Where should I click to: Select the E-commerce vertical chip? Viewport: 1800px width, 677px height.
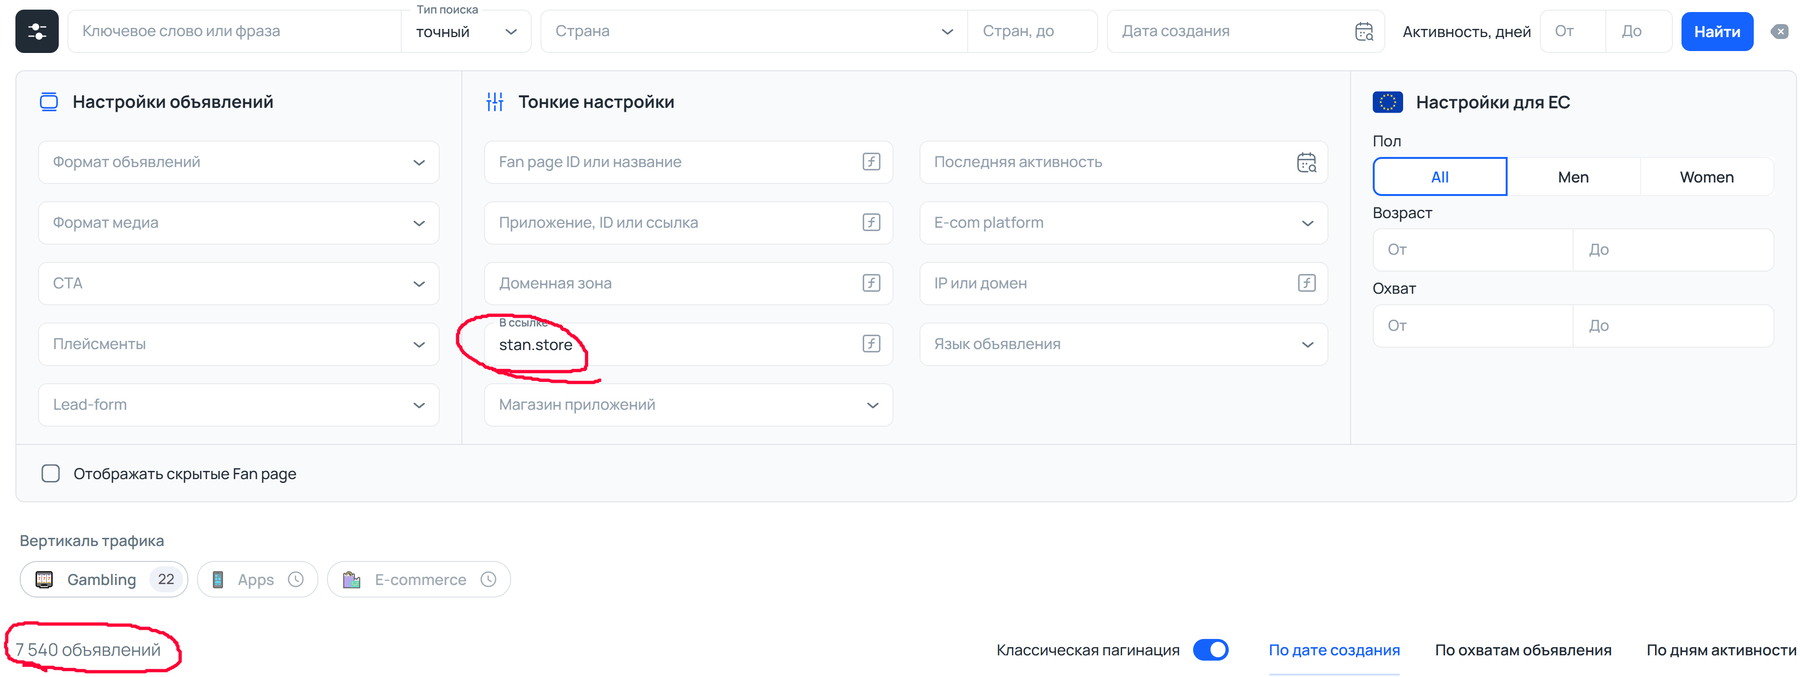click(419, 579)
